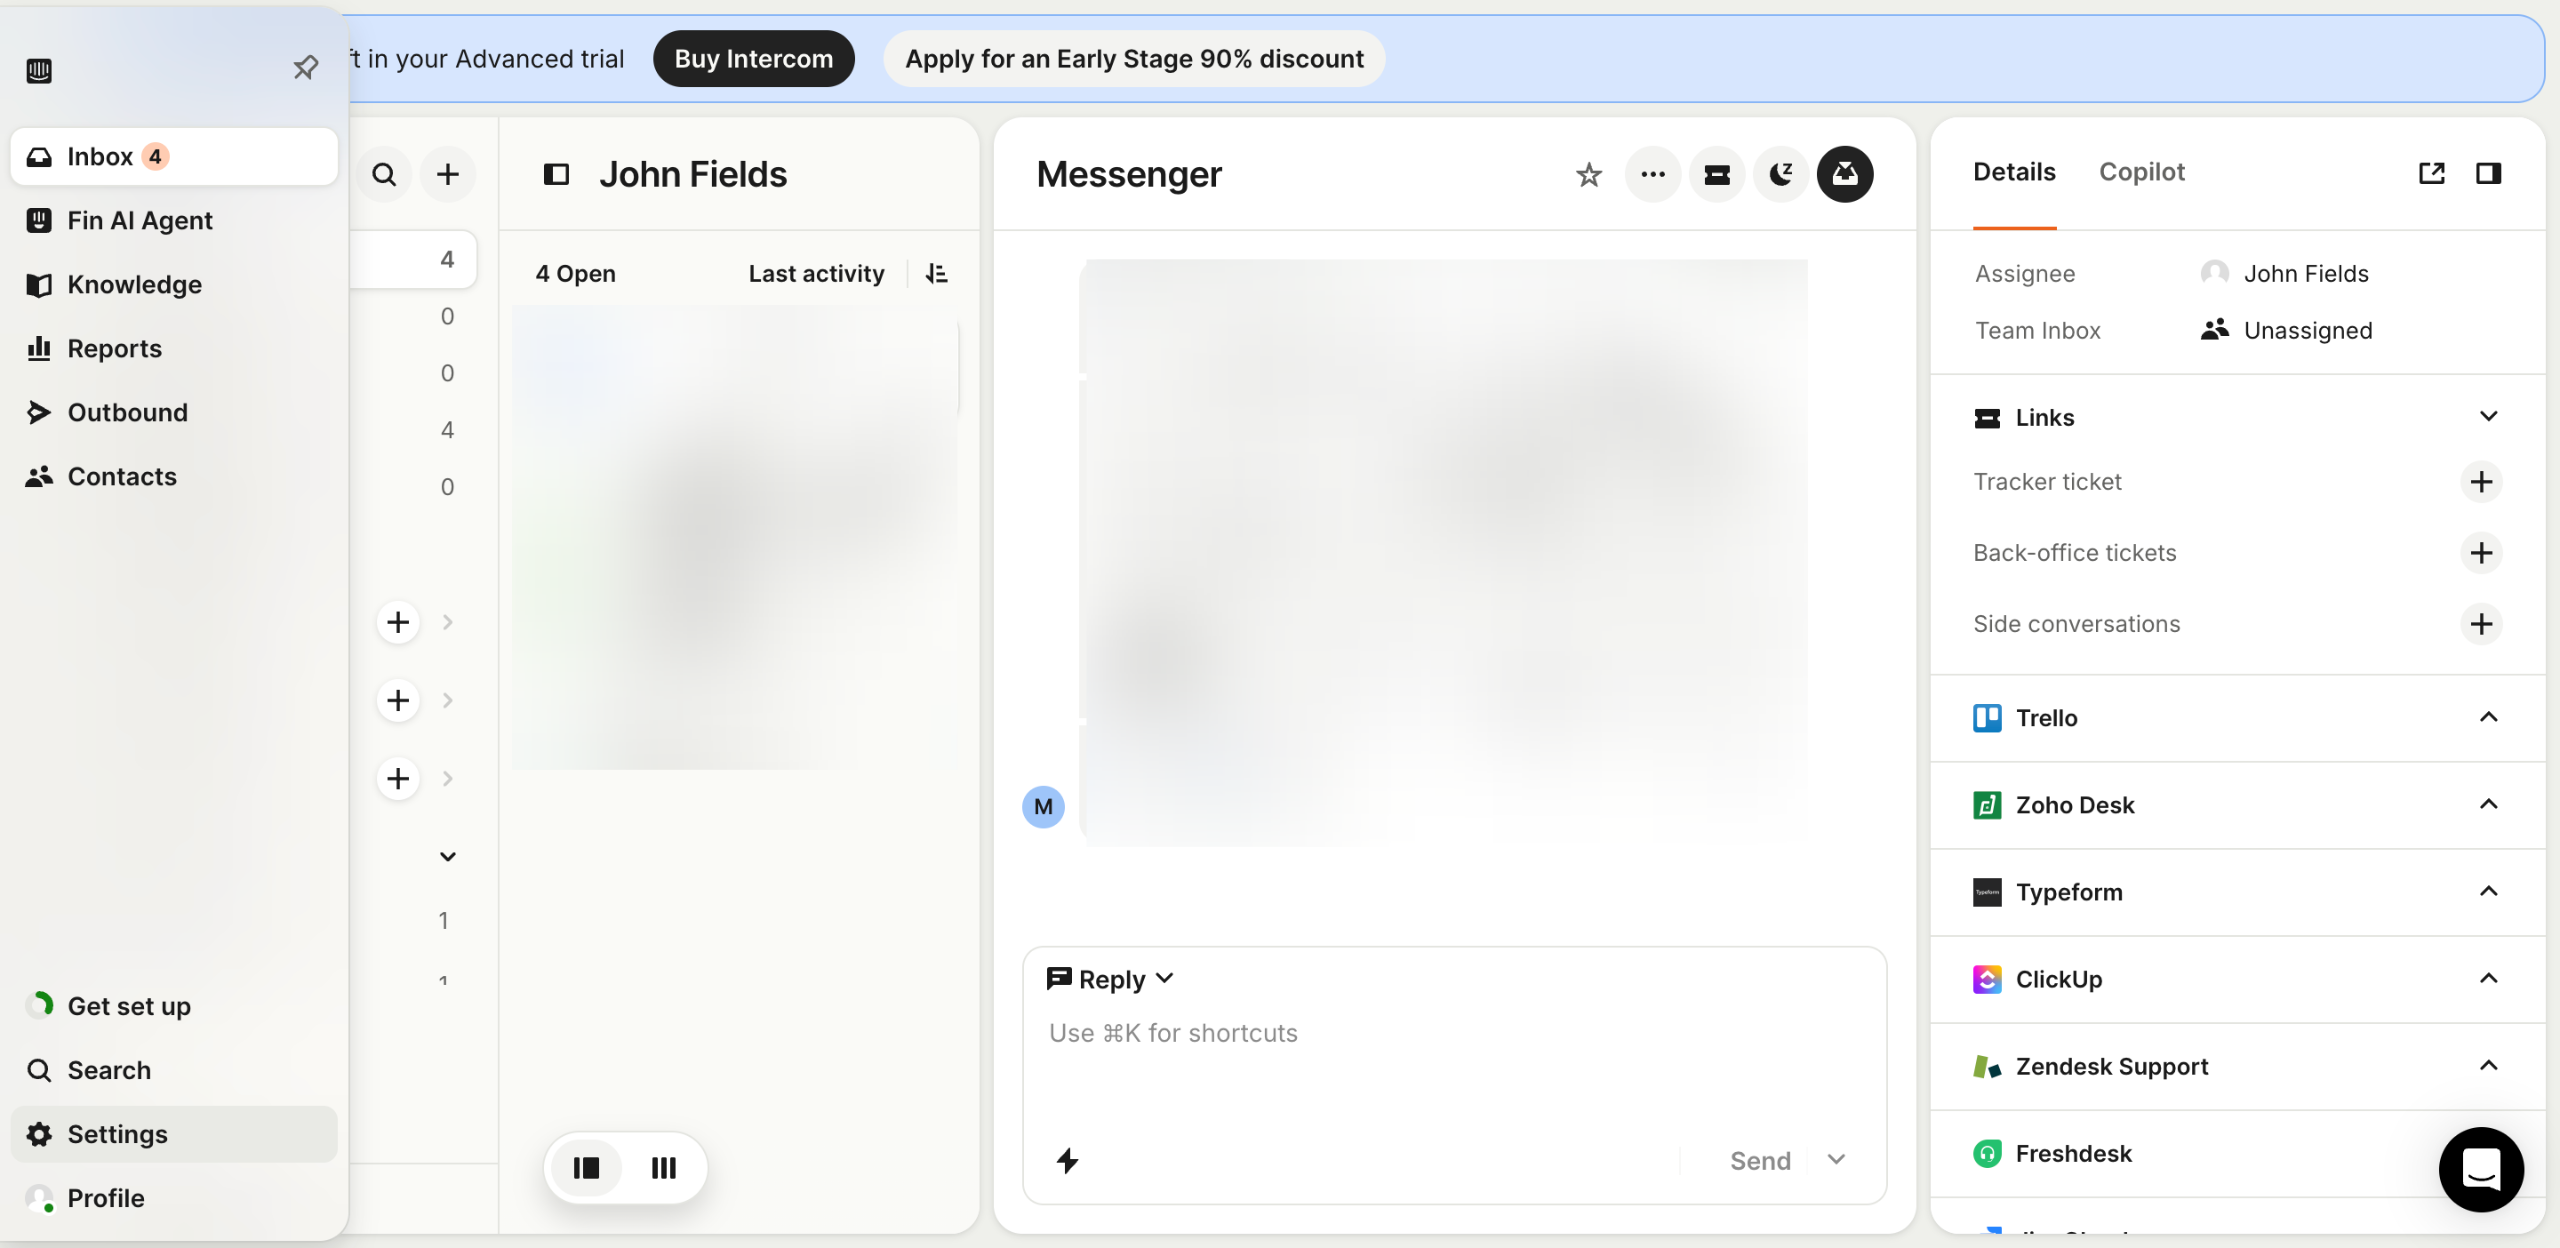Open the conversation more options menu

coord(1653,174)
